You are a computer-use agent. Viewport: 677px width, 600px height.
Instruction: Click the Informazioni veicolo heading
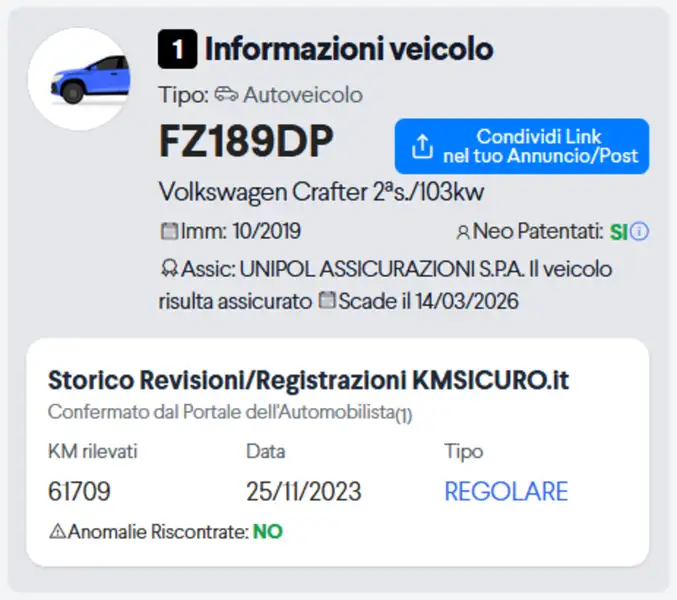349,49
